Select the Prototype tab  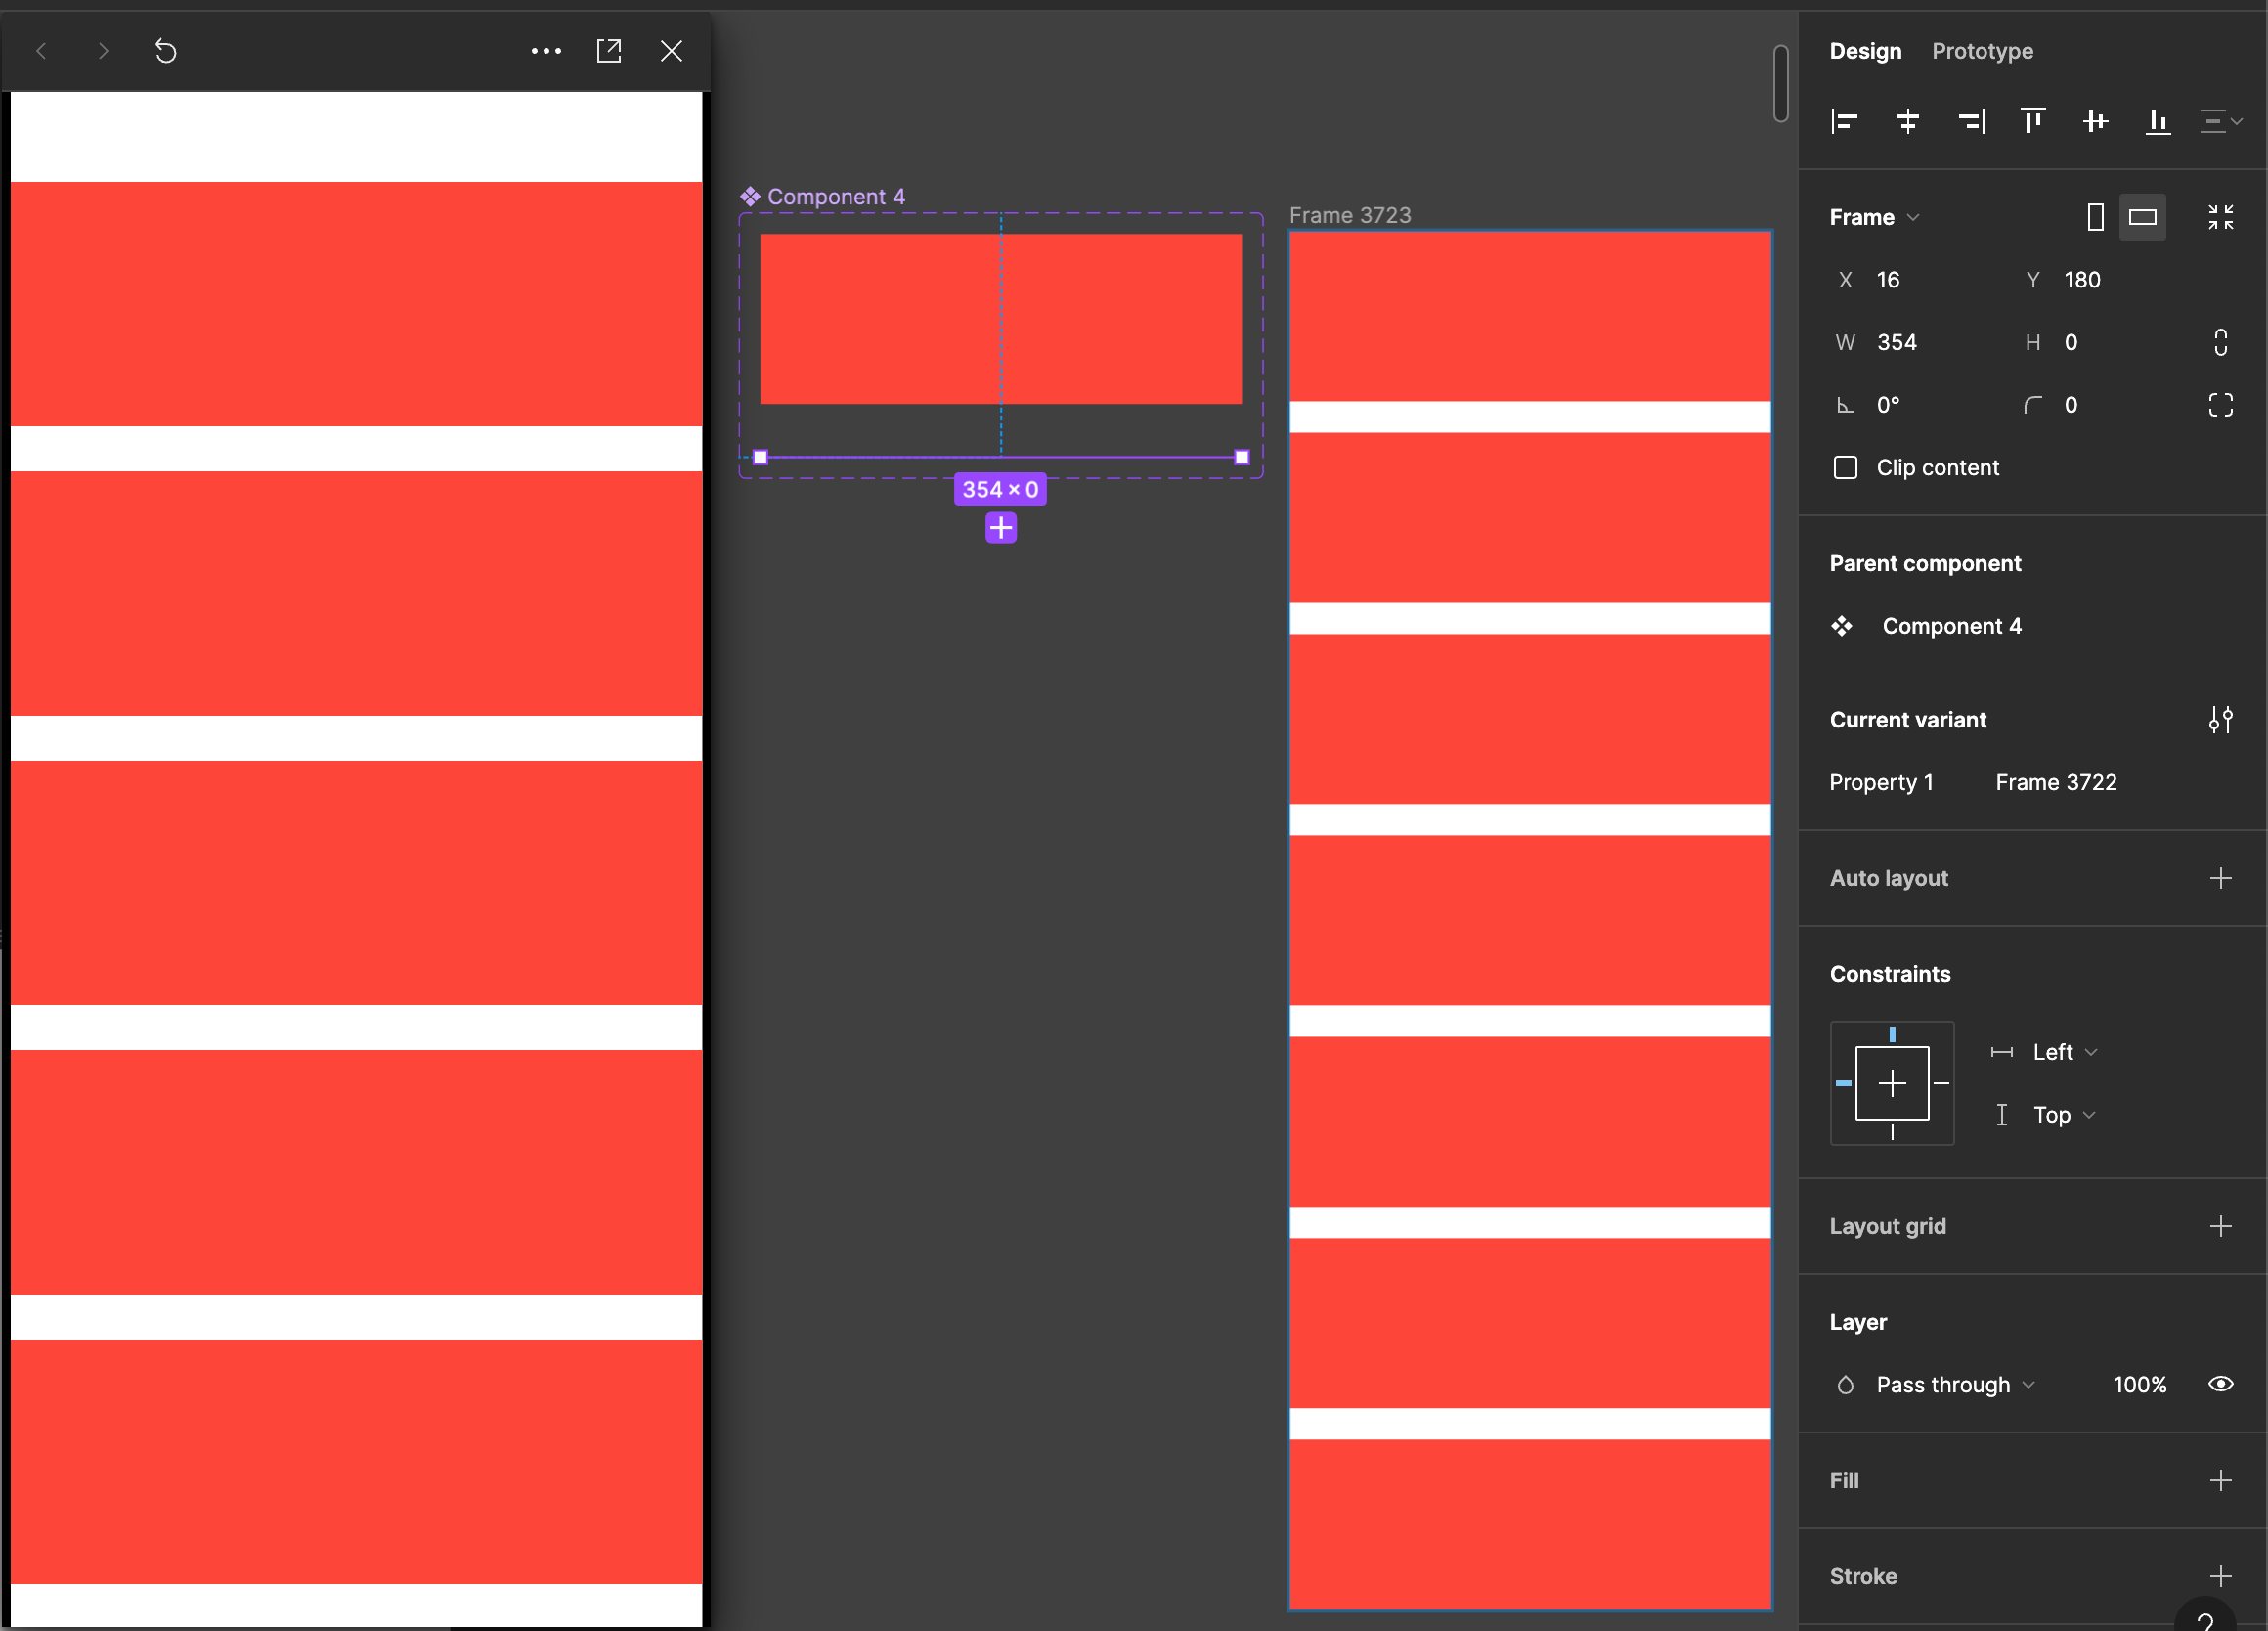tap(1981, 51)
